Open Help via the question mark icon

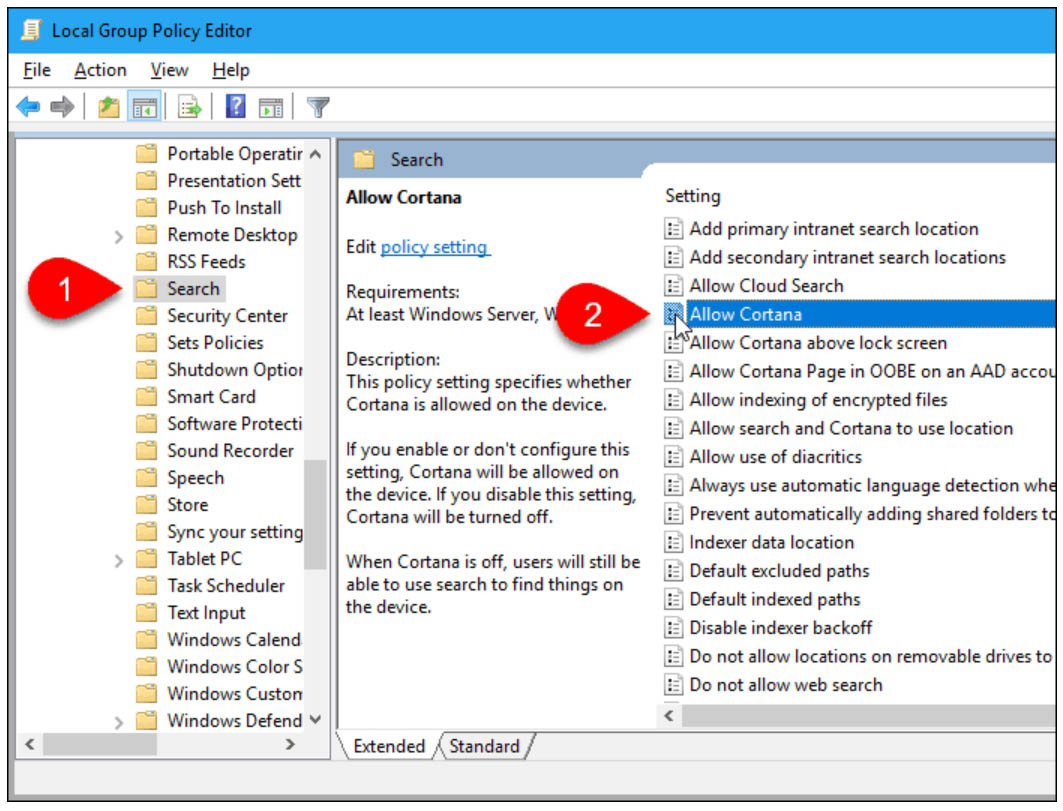coord(235,107)
